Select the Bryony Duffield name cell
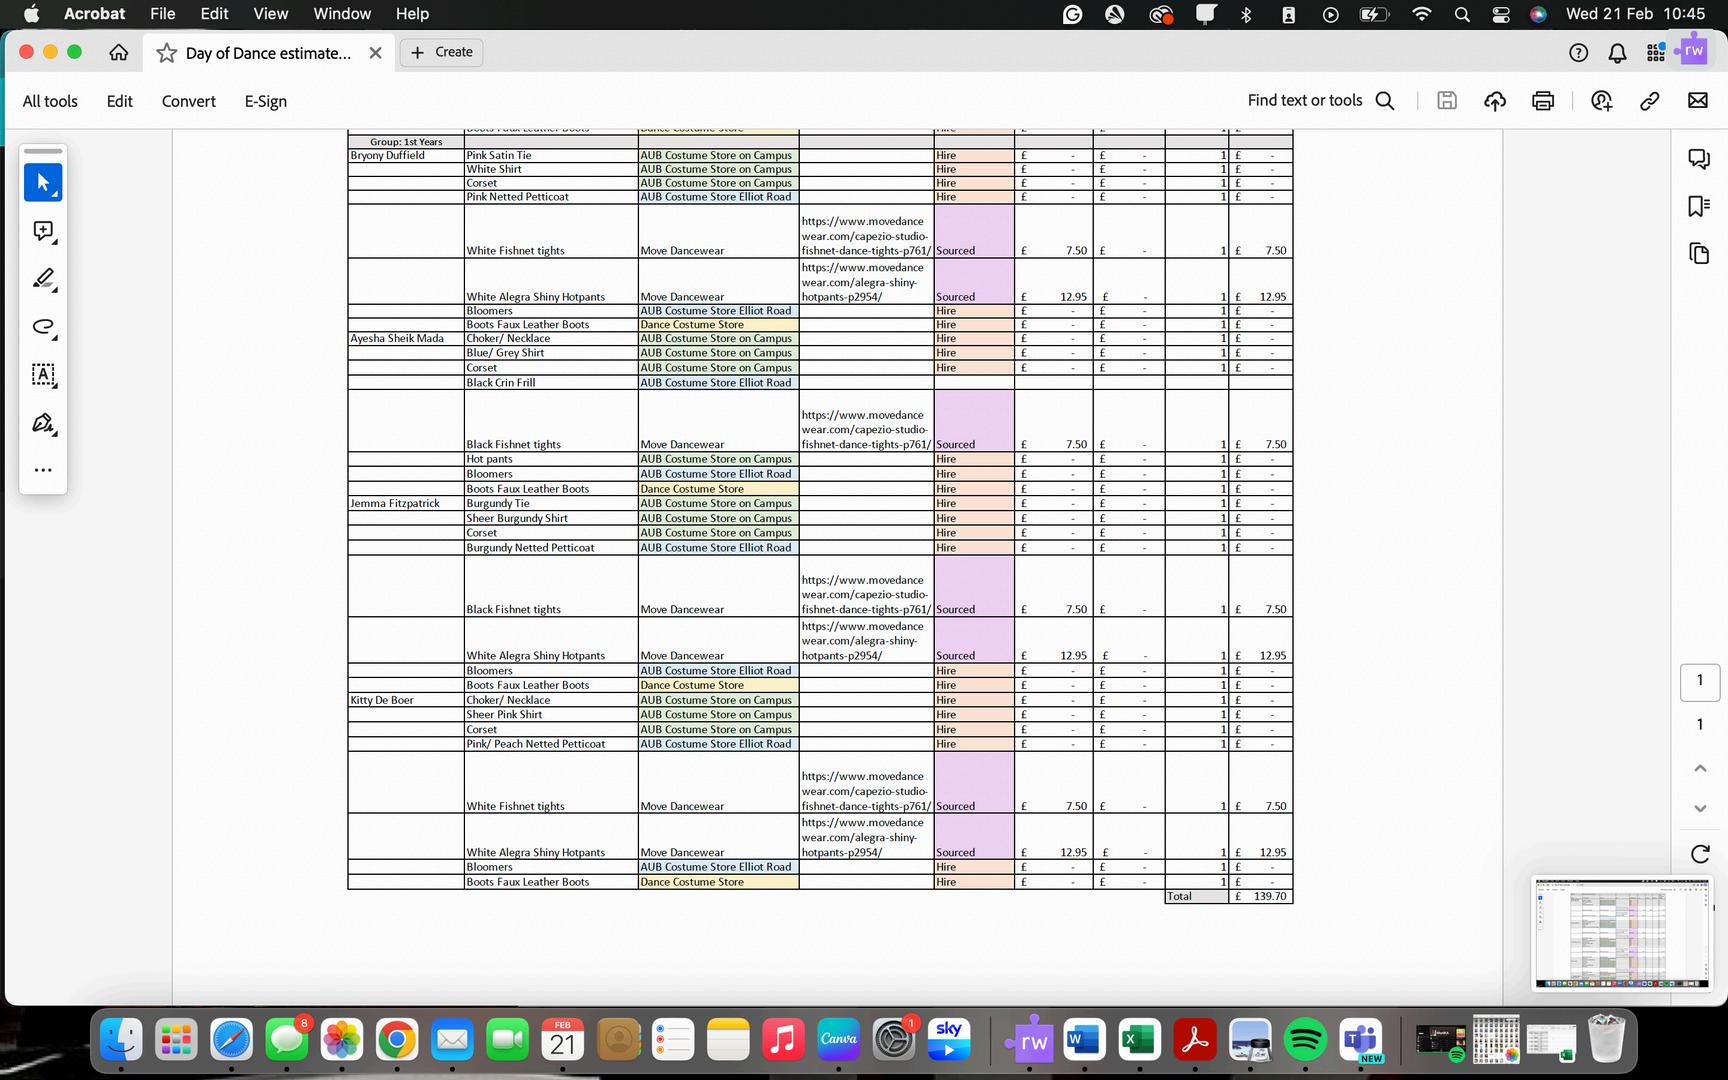The height and width of the screenshot is (1080, 1728). [x=406, y=156]
